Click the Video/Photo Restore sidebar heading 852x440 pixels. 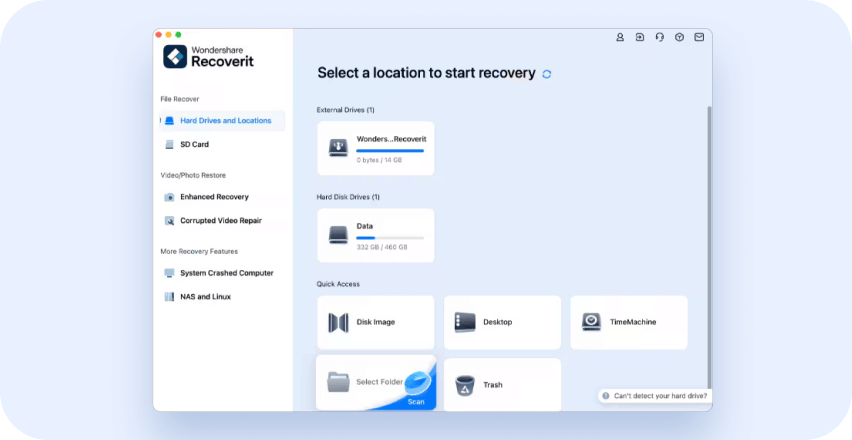click(193, 175)
